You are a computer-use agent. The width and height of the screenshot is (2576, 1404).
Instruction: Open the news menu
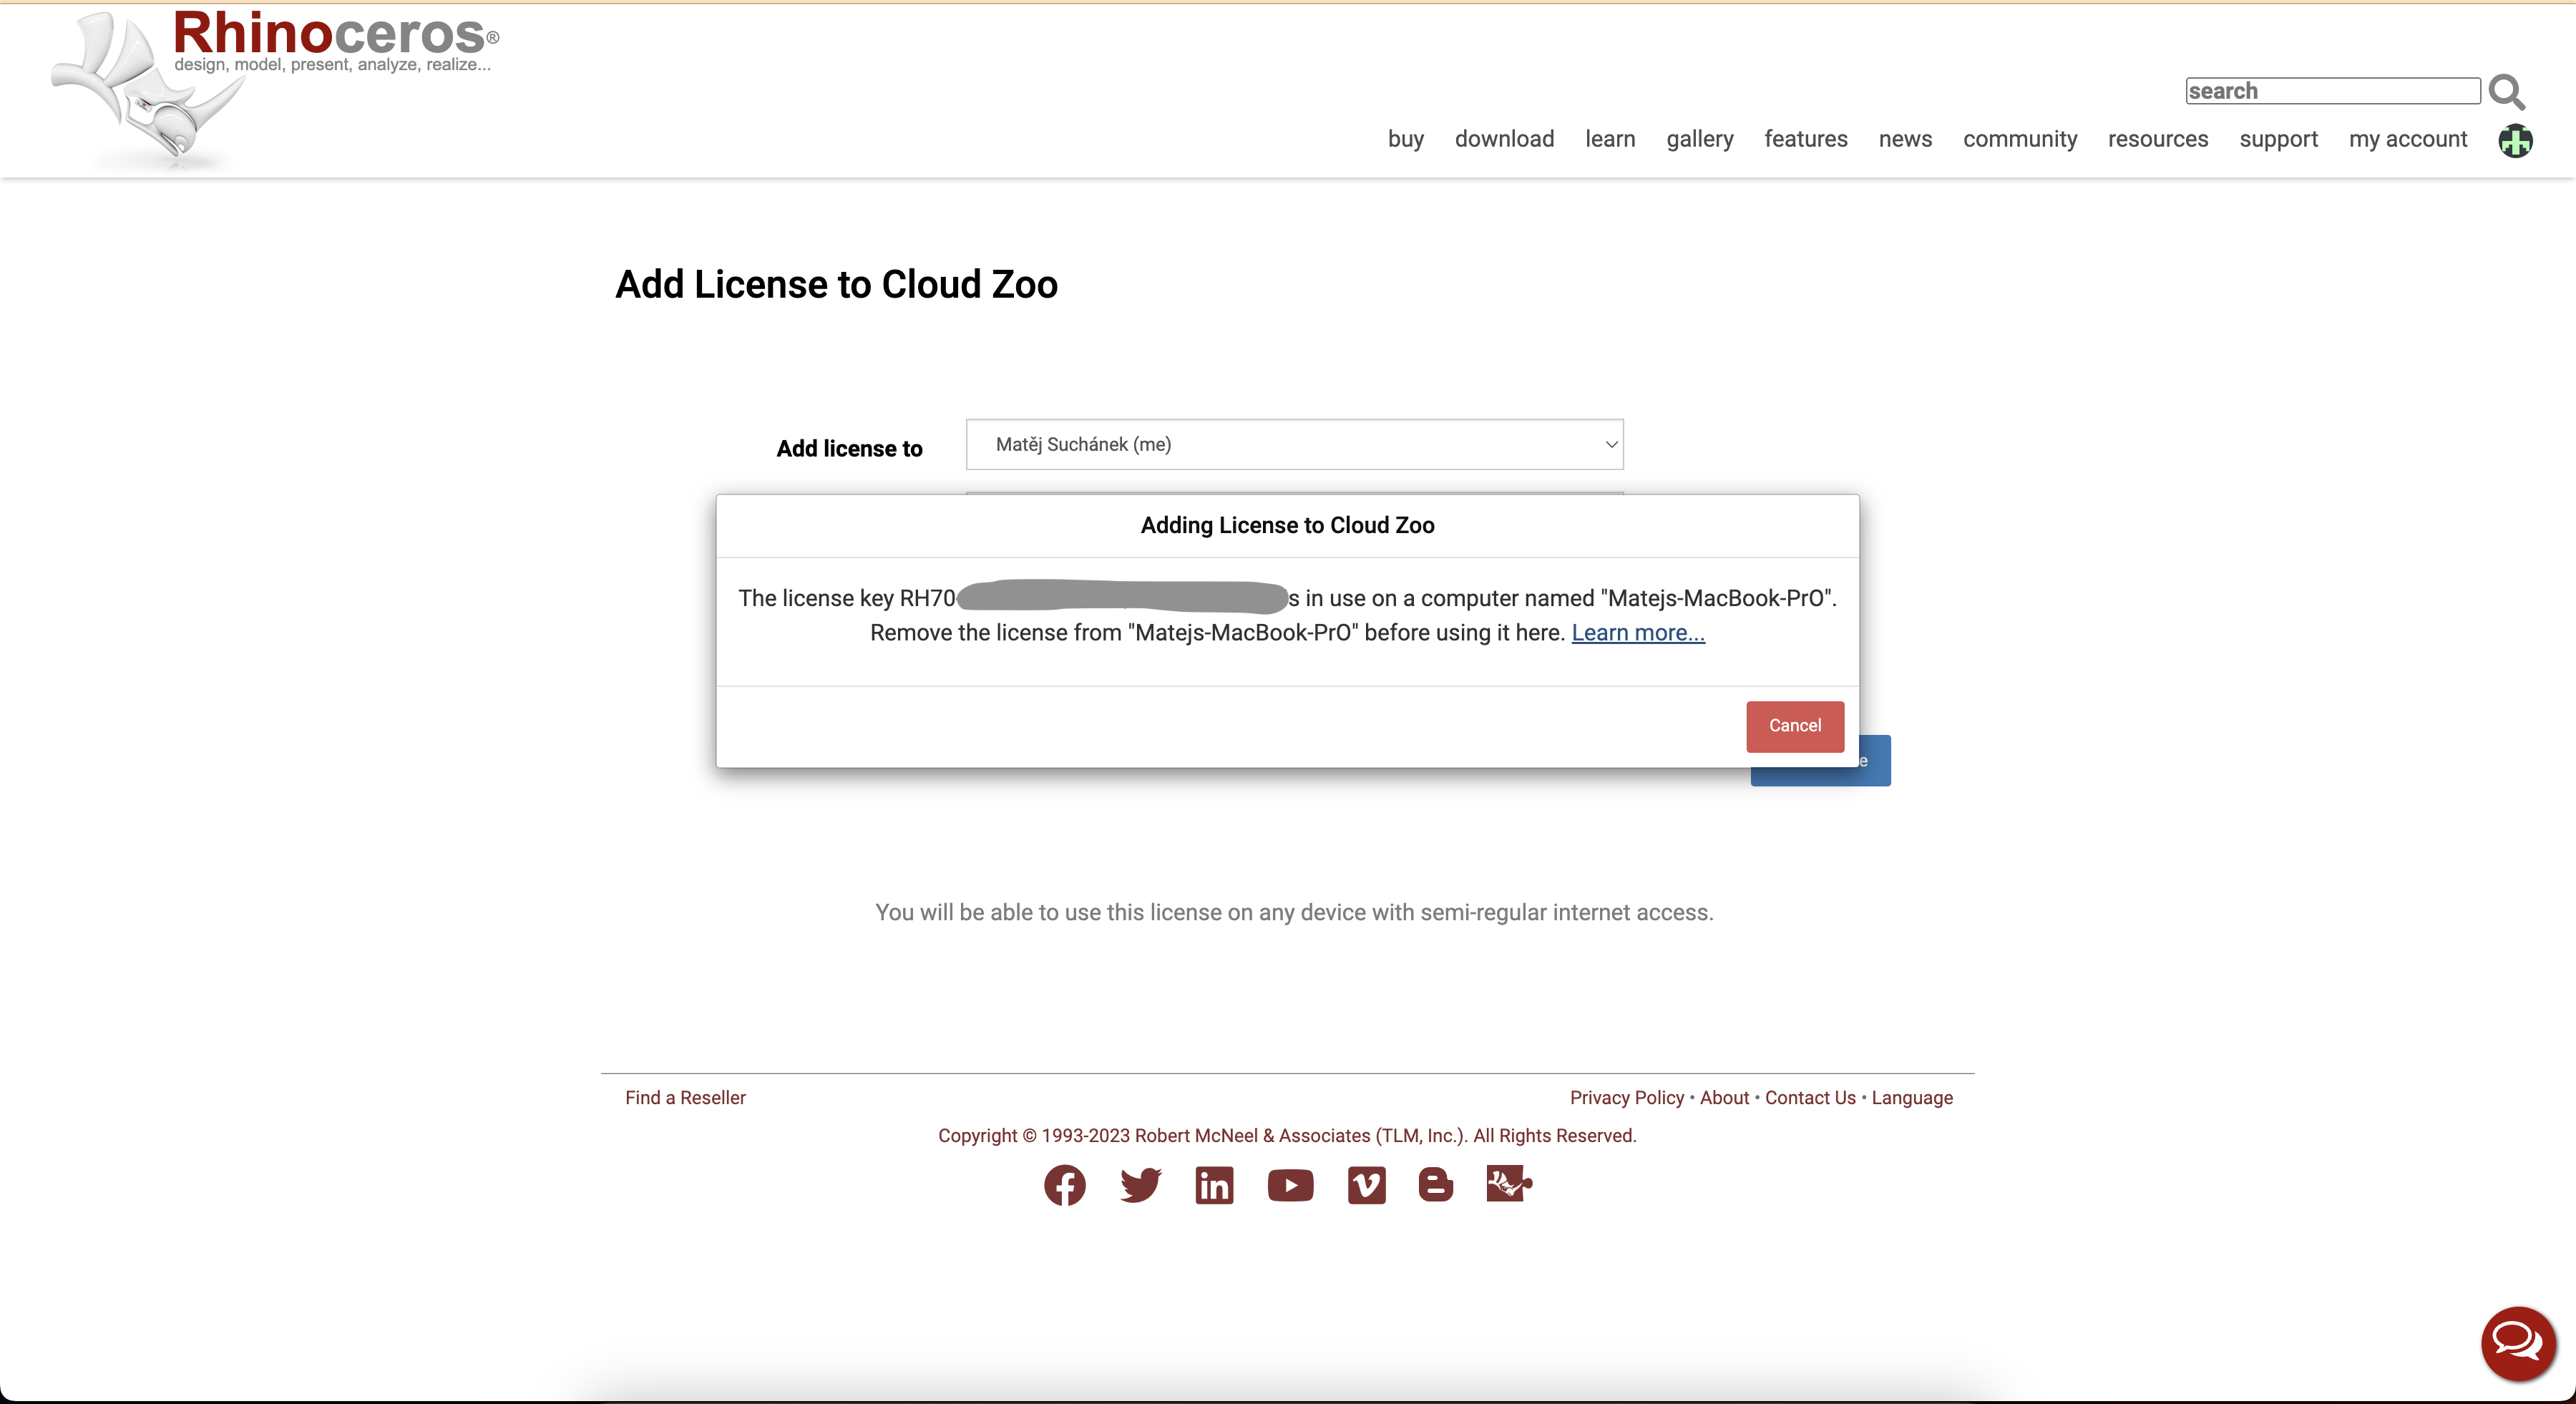tap(1905, 139)
